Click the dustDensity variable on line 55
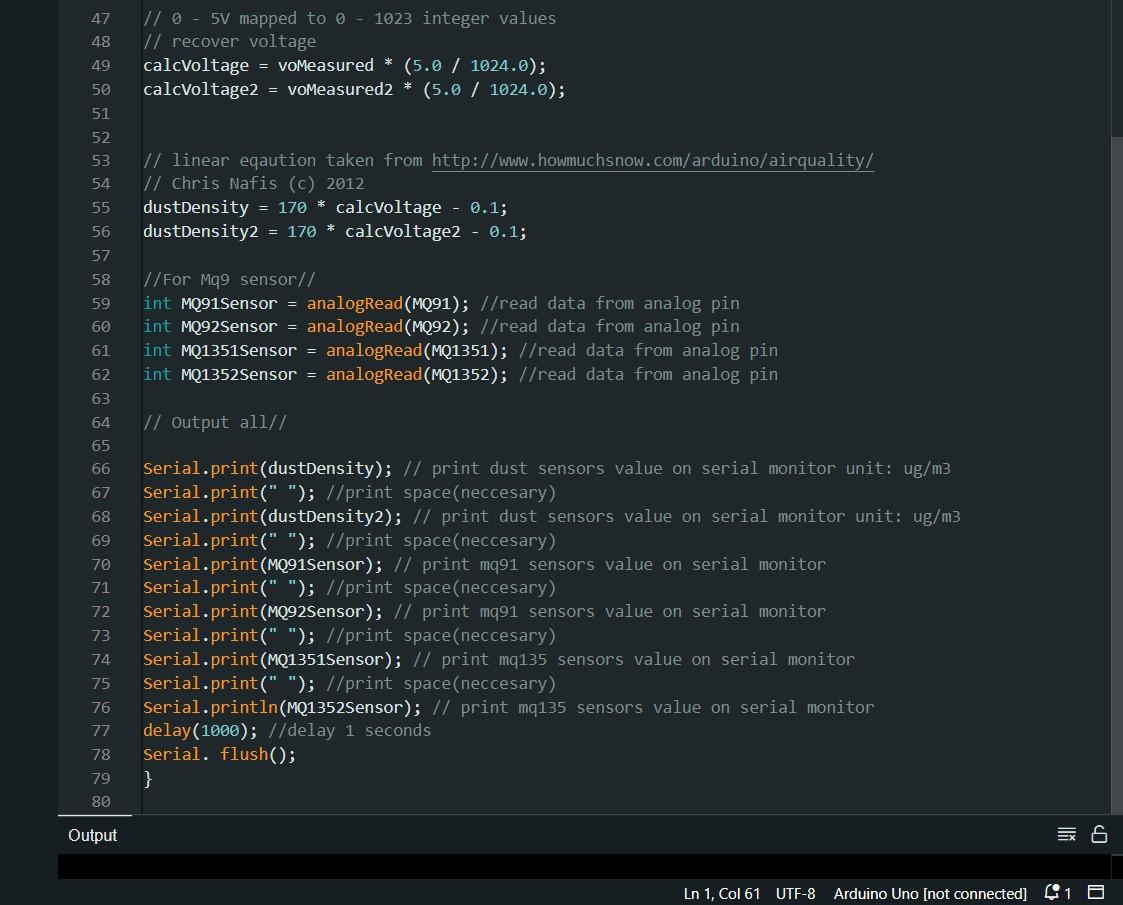The height and width of the screenshot is (905, 1123). coord(196,207)
